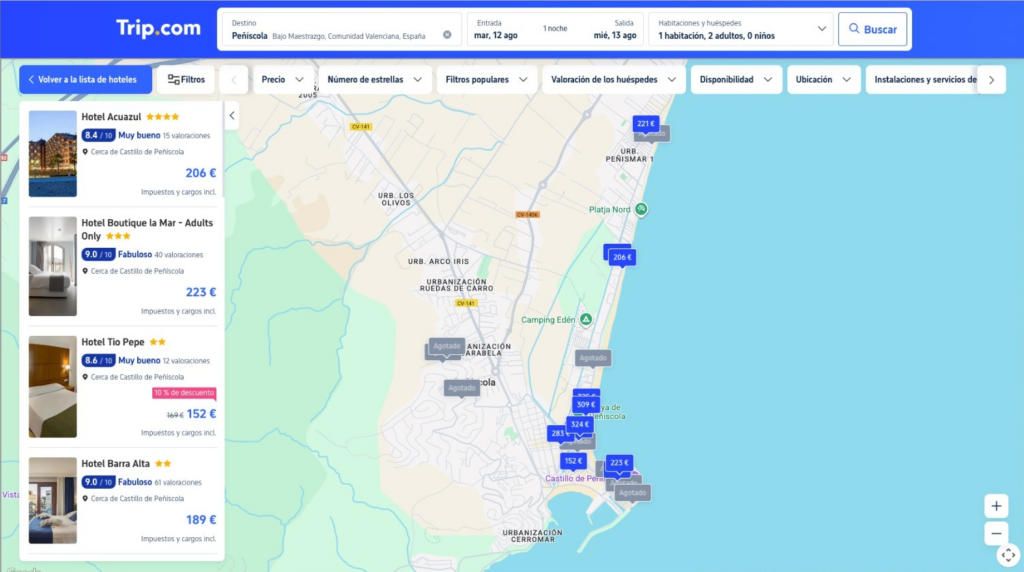
Task: Recenter map with the location icon
Action: click(1007, 555)
